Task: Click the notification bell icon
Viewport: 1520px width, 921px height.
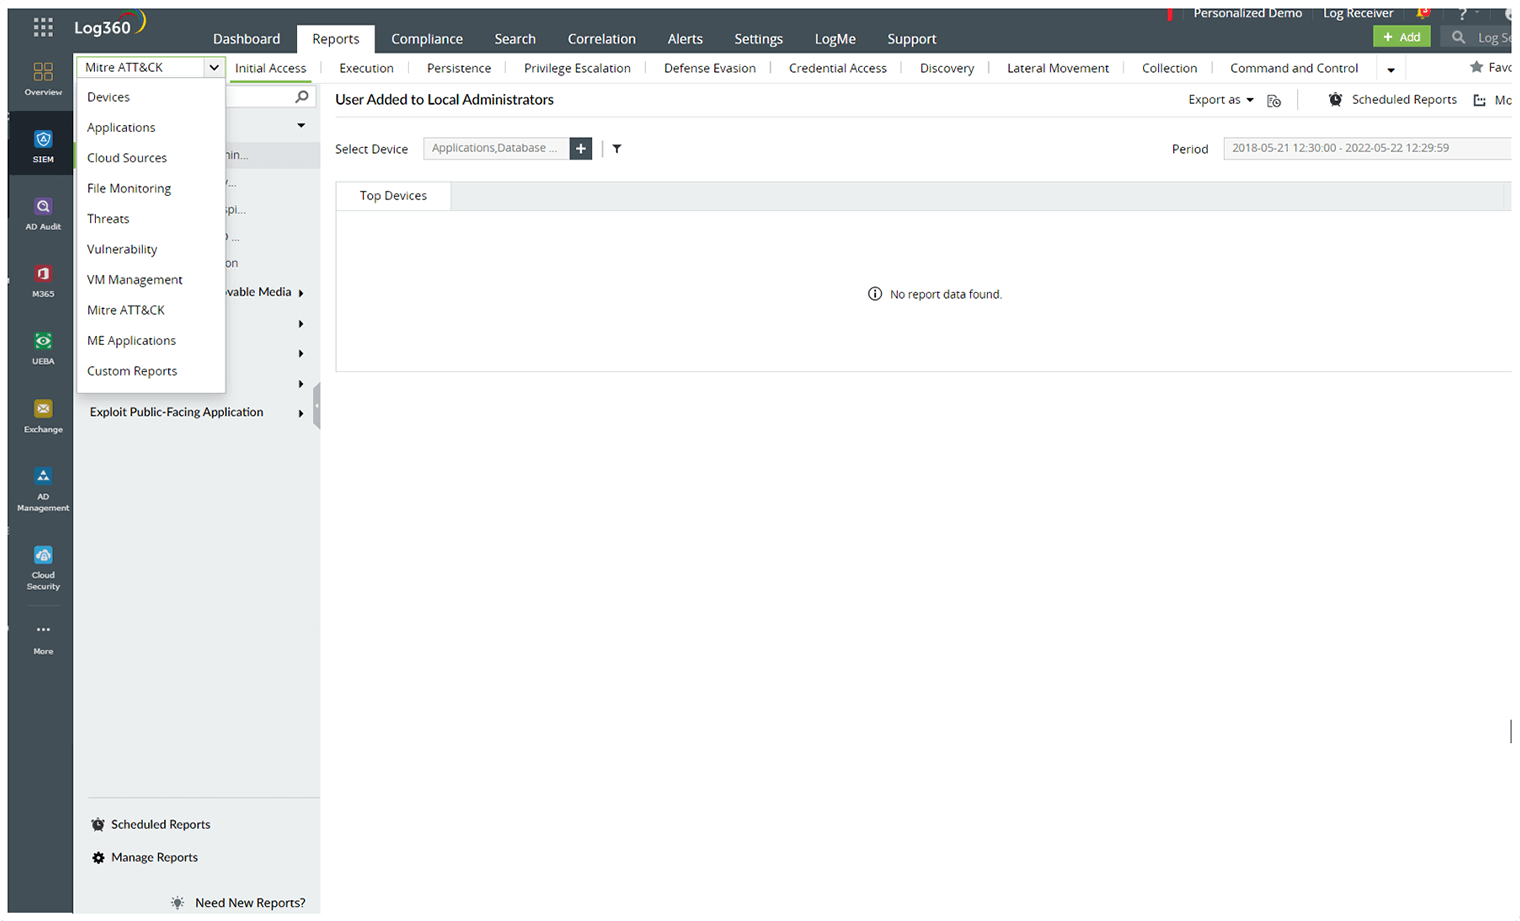Action: [1422, 13]
